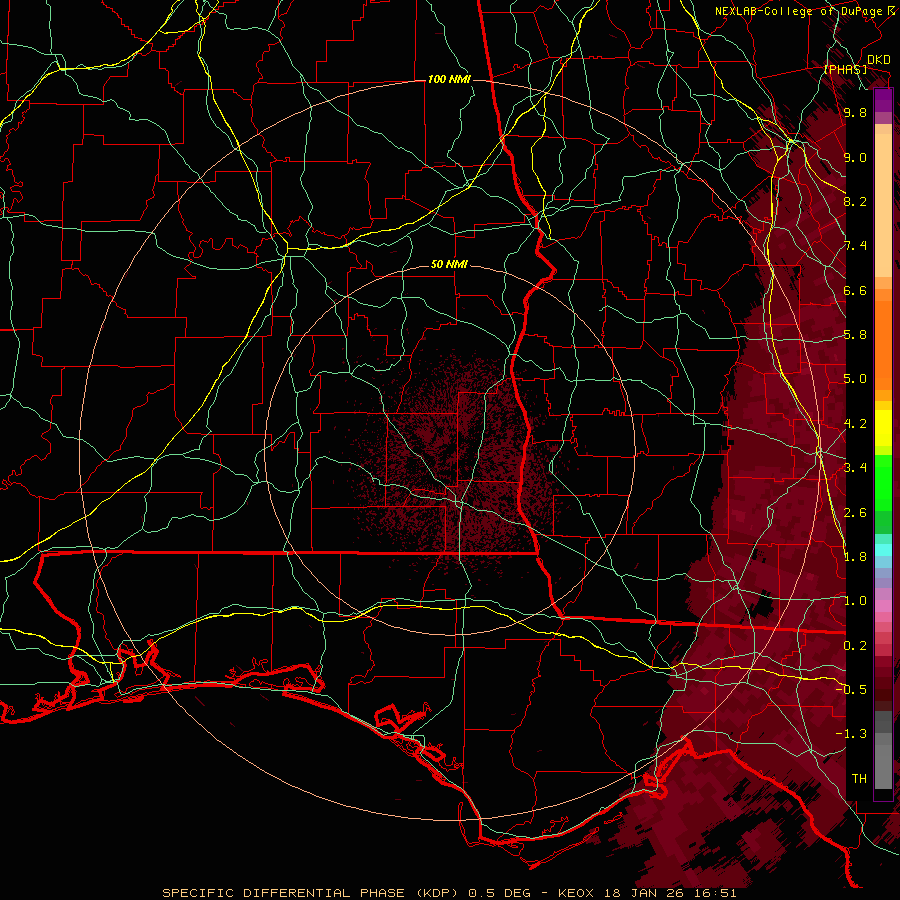Click the 7.4 scale value
900x900 pixels.
coord(855,246)
